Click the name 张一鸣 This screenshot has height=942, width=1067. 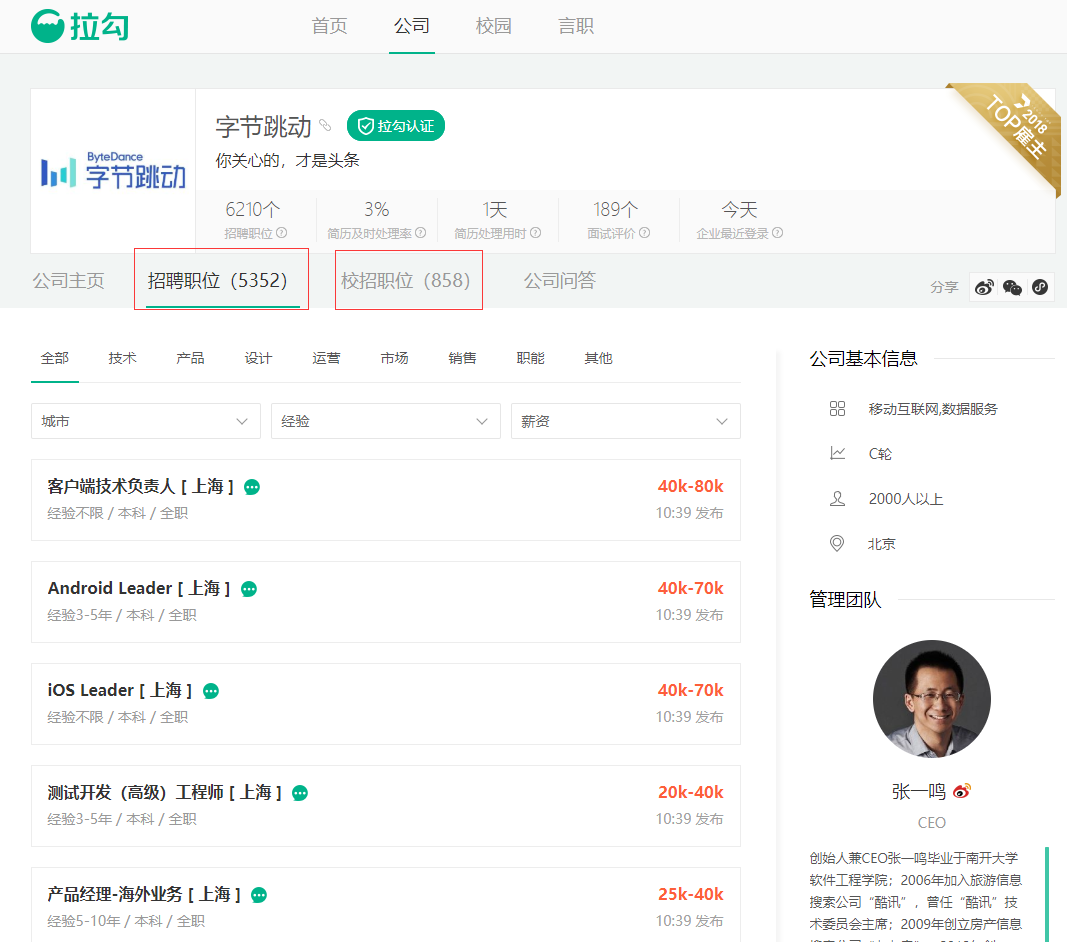coord(919,792)
